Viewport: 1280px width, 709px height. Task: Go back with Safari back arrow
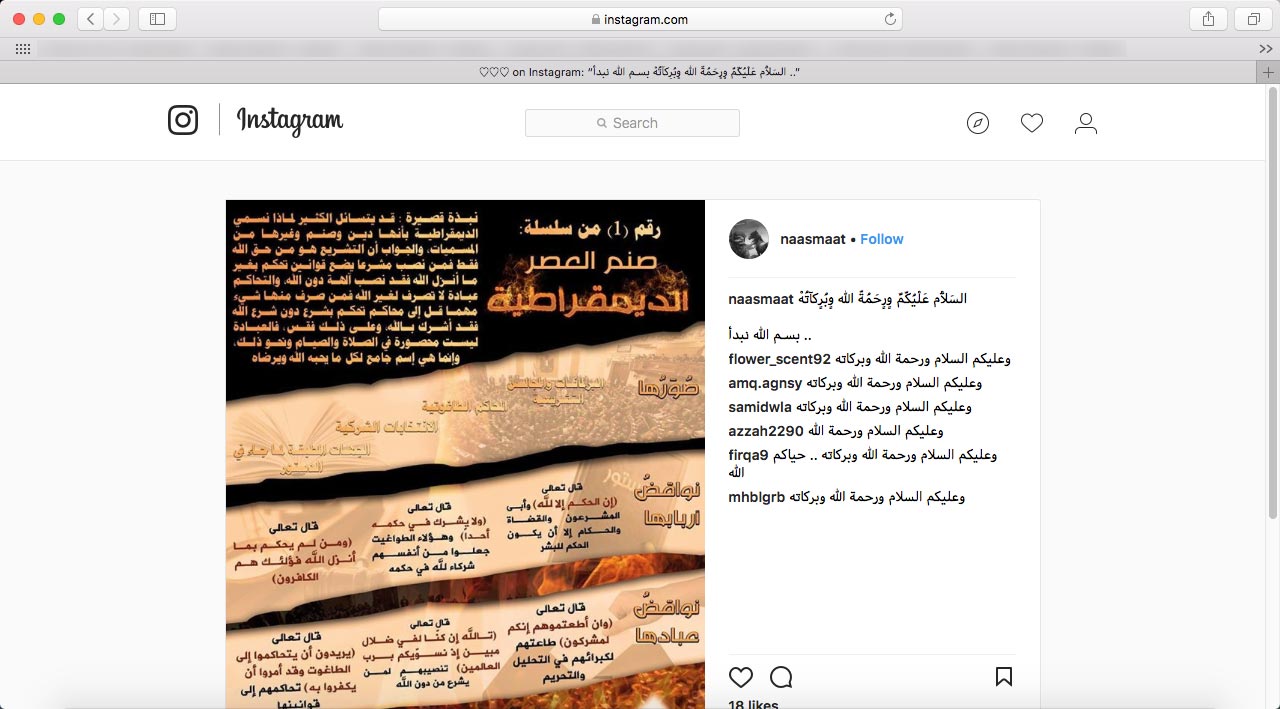(x=90, y=19)
